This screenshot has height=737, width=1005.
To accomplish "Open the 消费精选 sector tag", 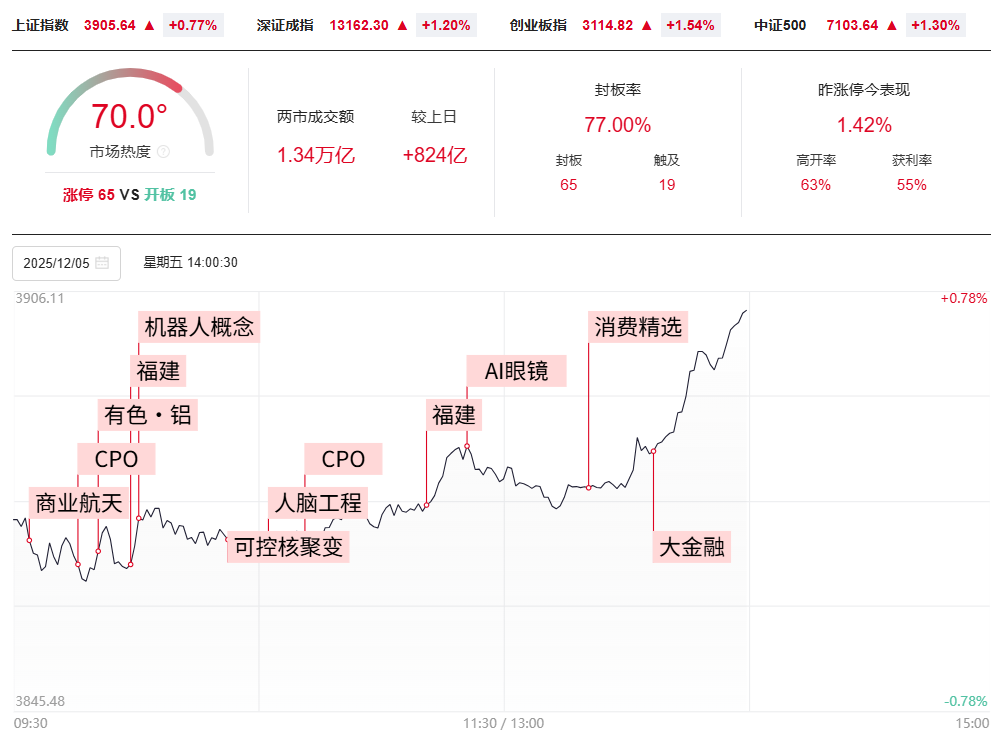I will click(x=638, y=327).
